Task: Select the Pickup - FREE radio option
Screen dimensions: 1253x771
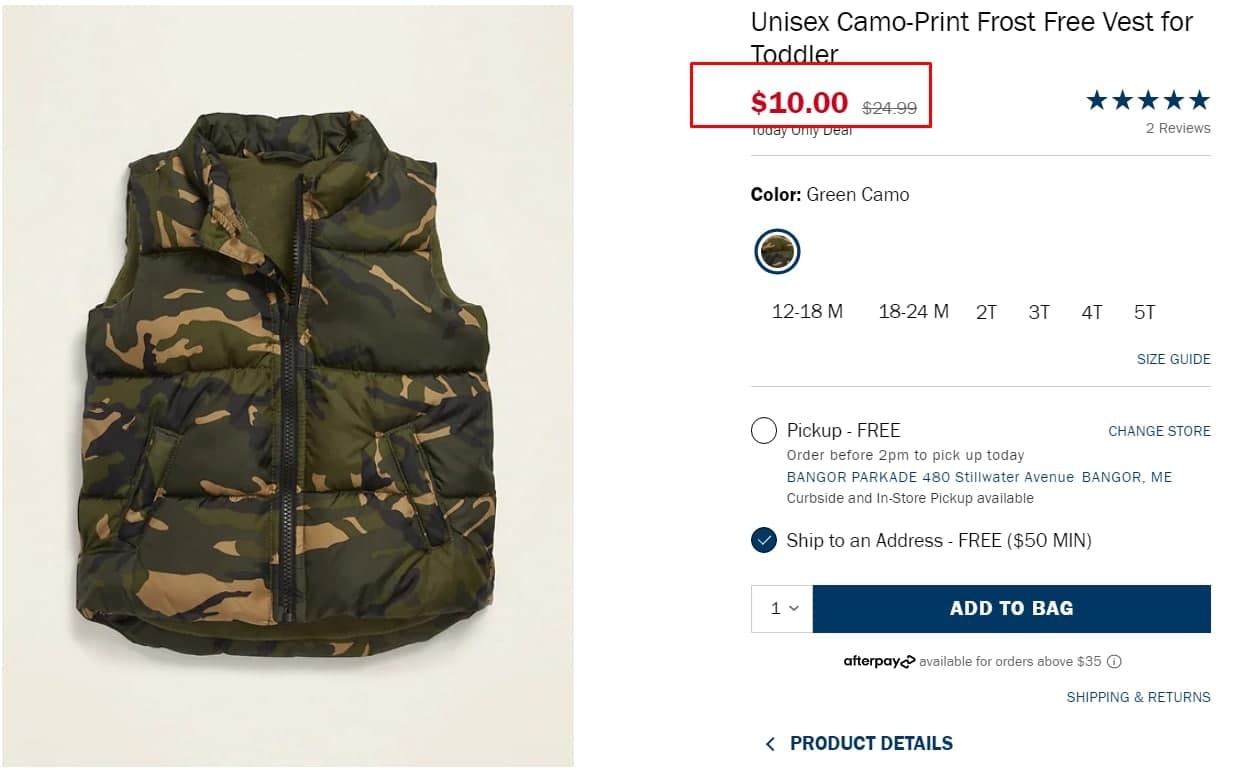Action: [764, 431]
